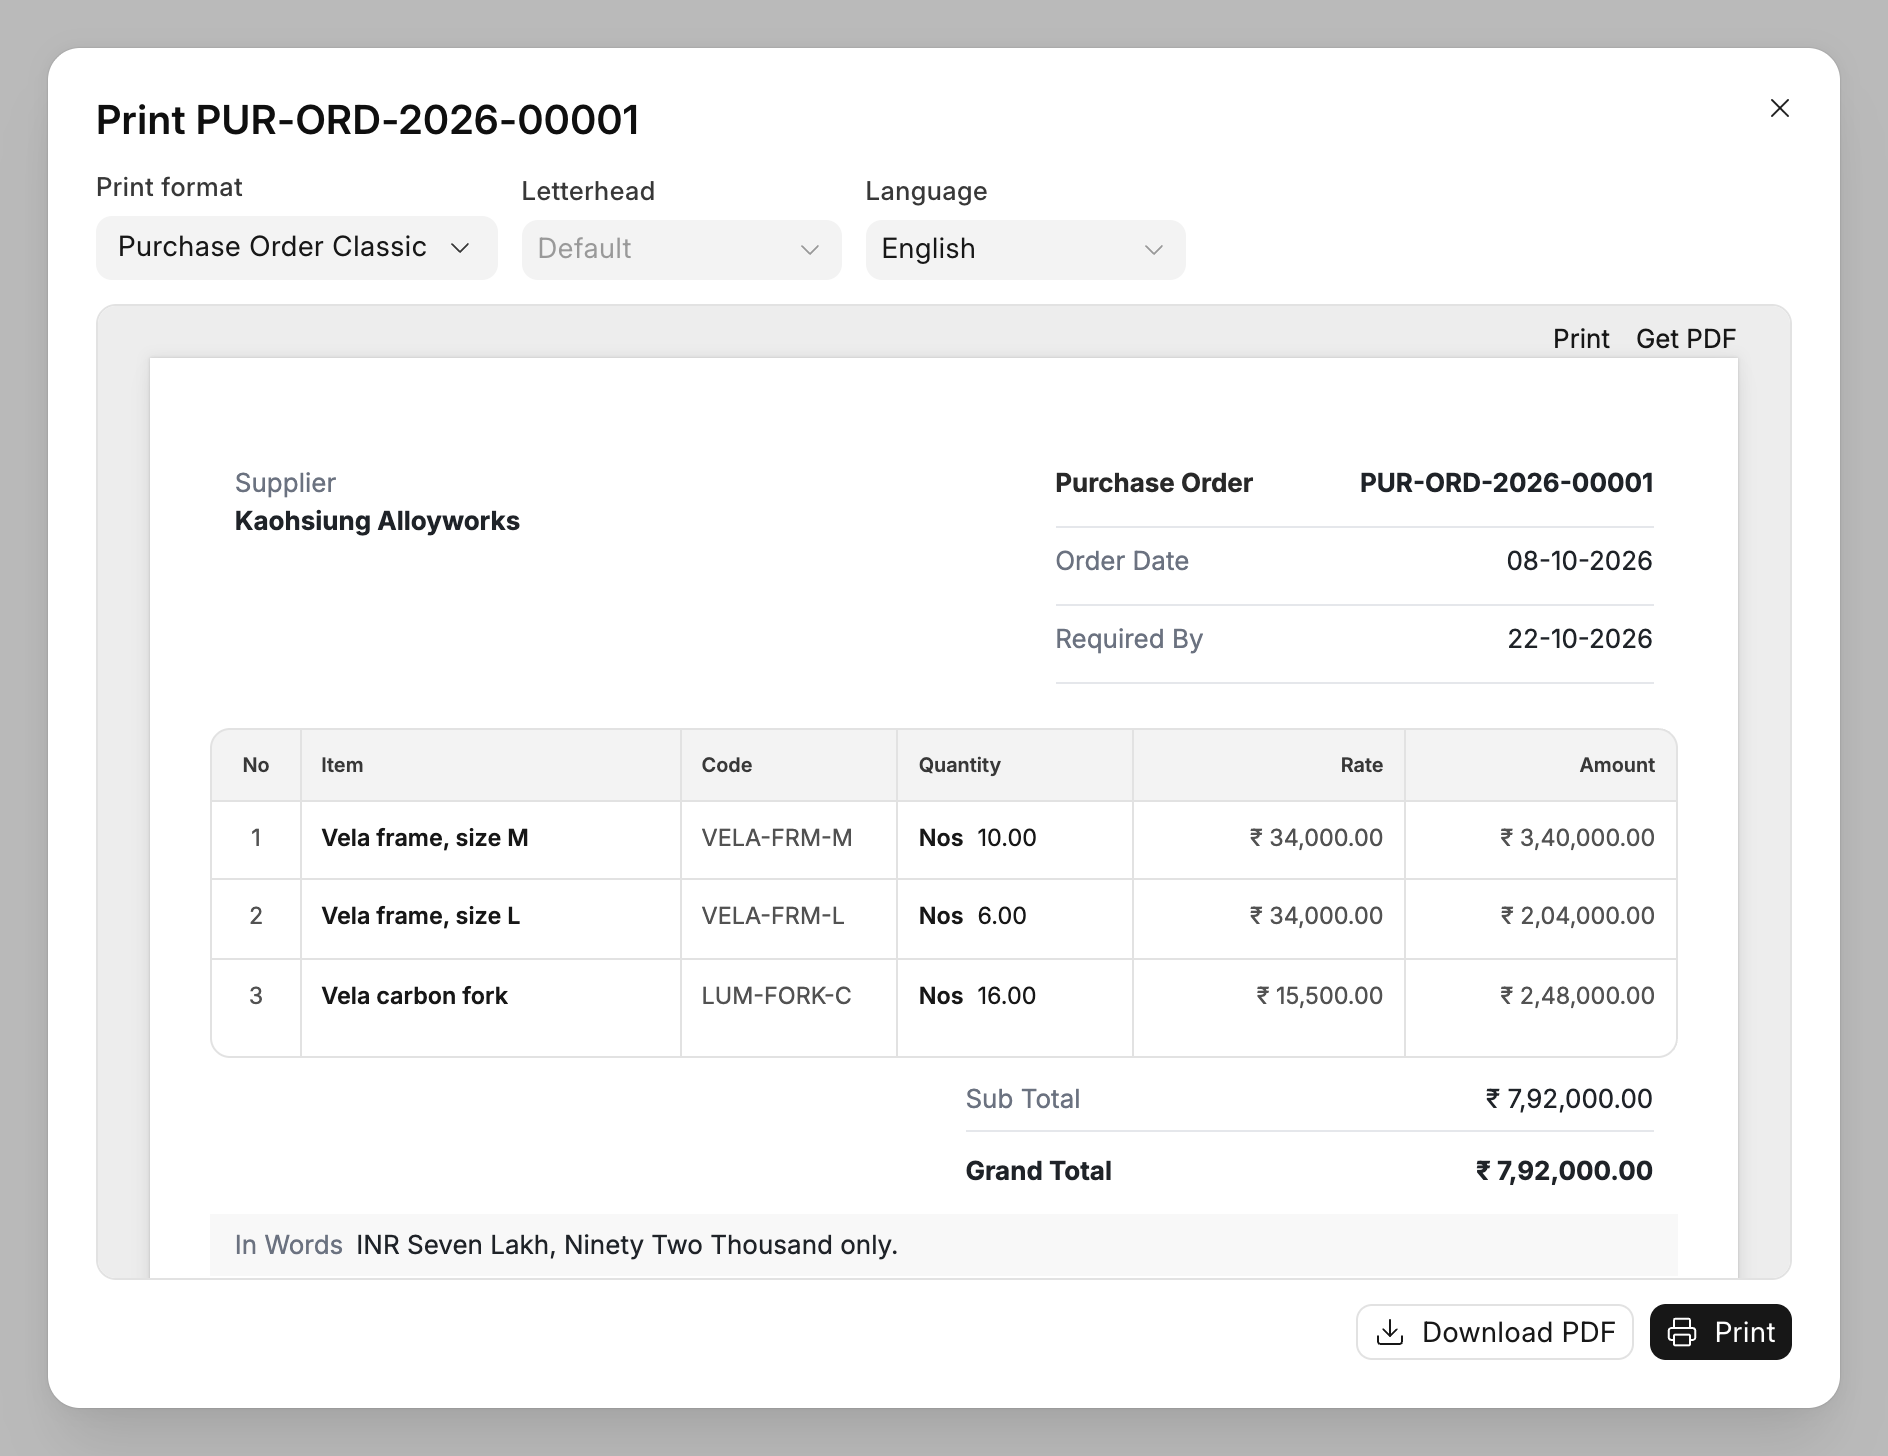Click the code VELA-FRM-M
This screenshot has width=1888, height=1456.
pyautogui.click(x=777, y=838)
